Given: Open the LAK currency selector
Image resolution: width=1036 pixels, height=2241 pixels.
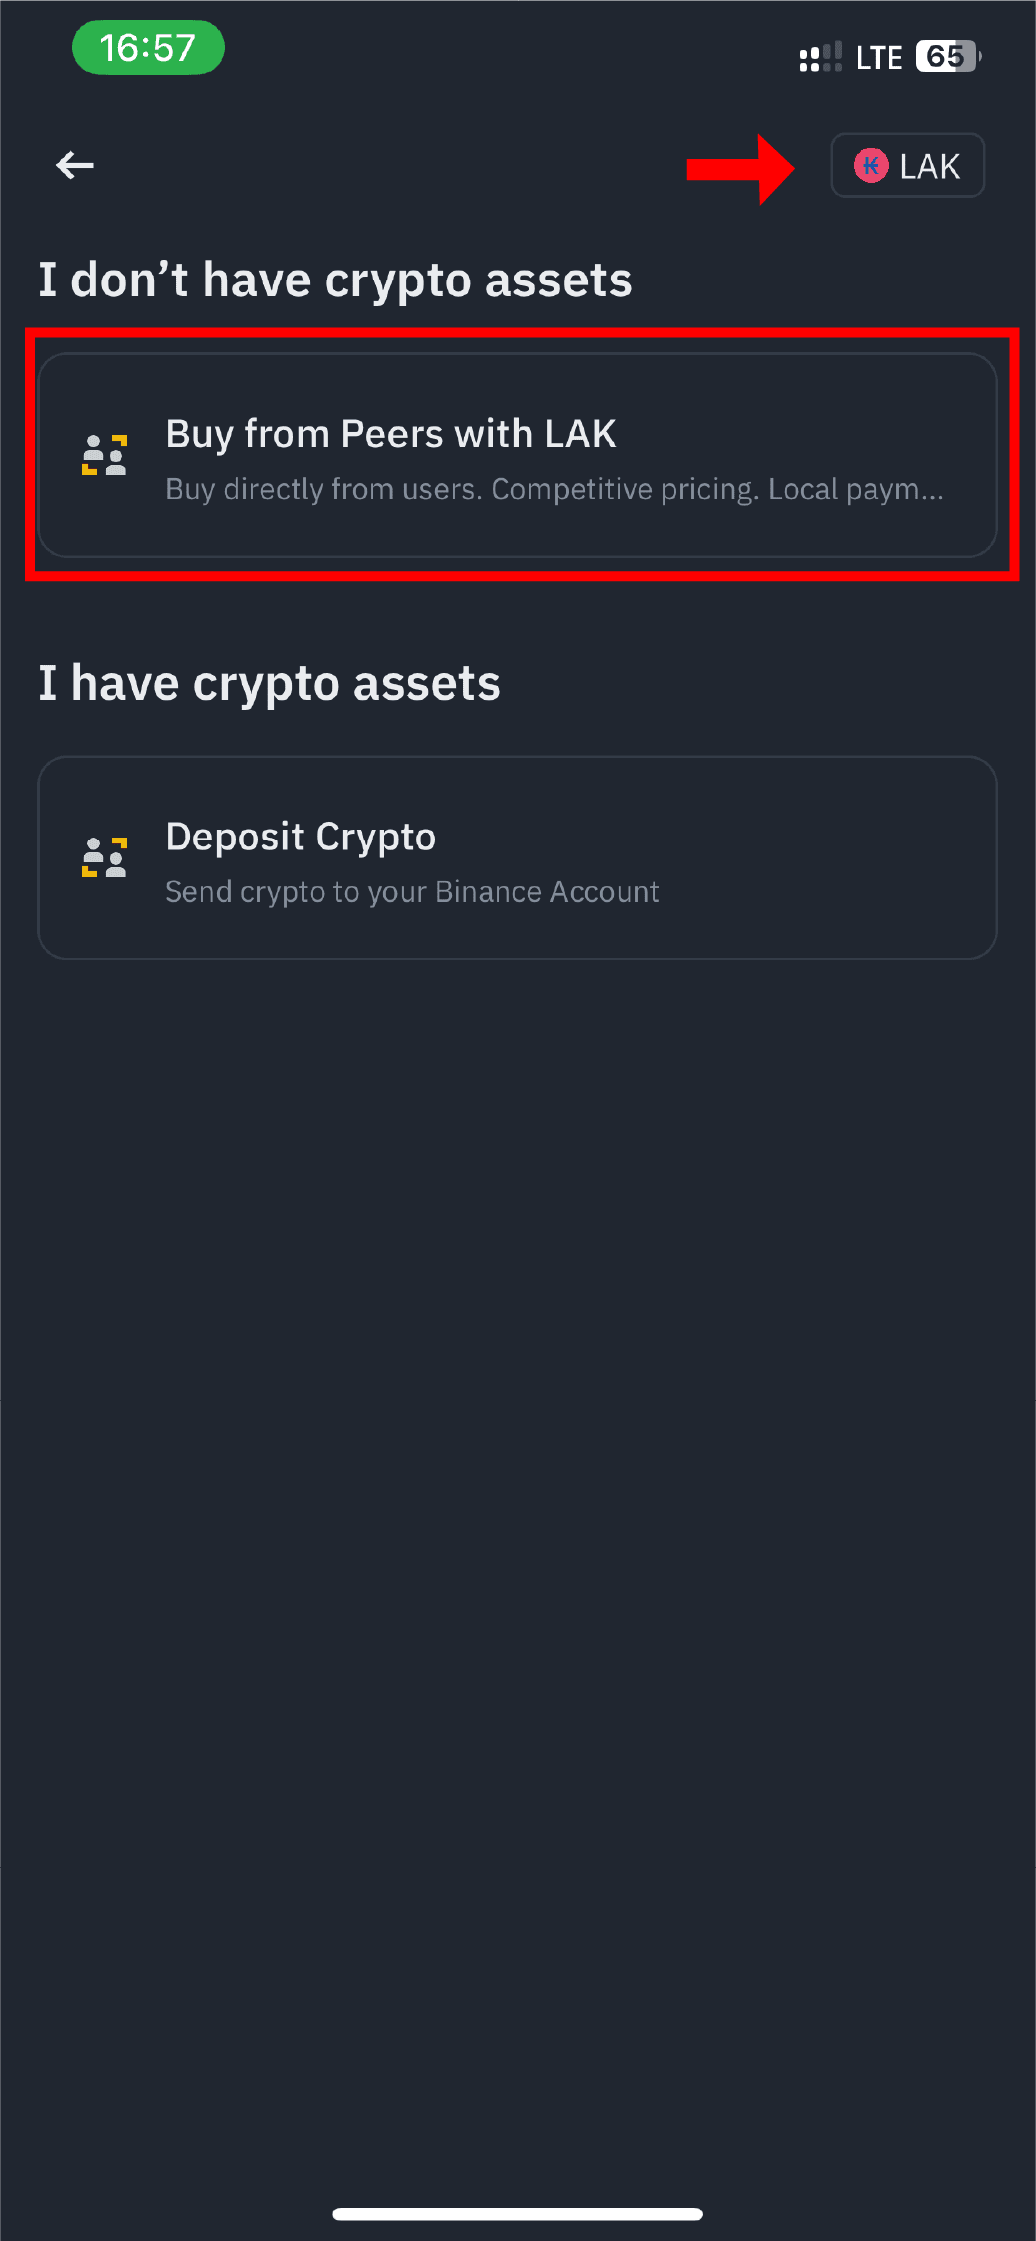Looking at the screenshot, I should (907, 166).
